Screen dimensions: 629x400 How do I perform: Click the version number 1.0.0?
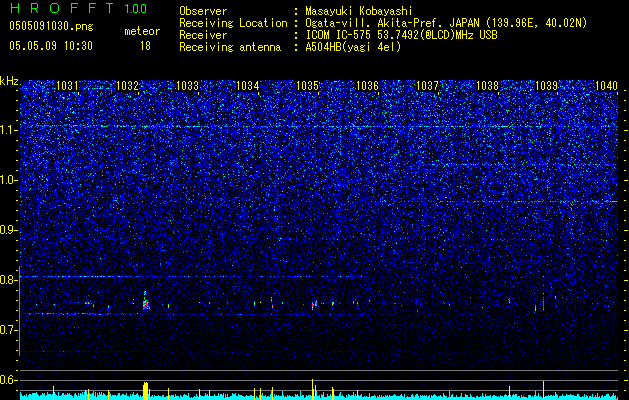pyautogui.click(x=135, y=9)
